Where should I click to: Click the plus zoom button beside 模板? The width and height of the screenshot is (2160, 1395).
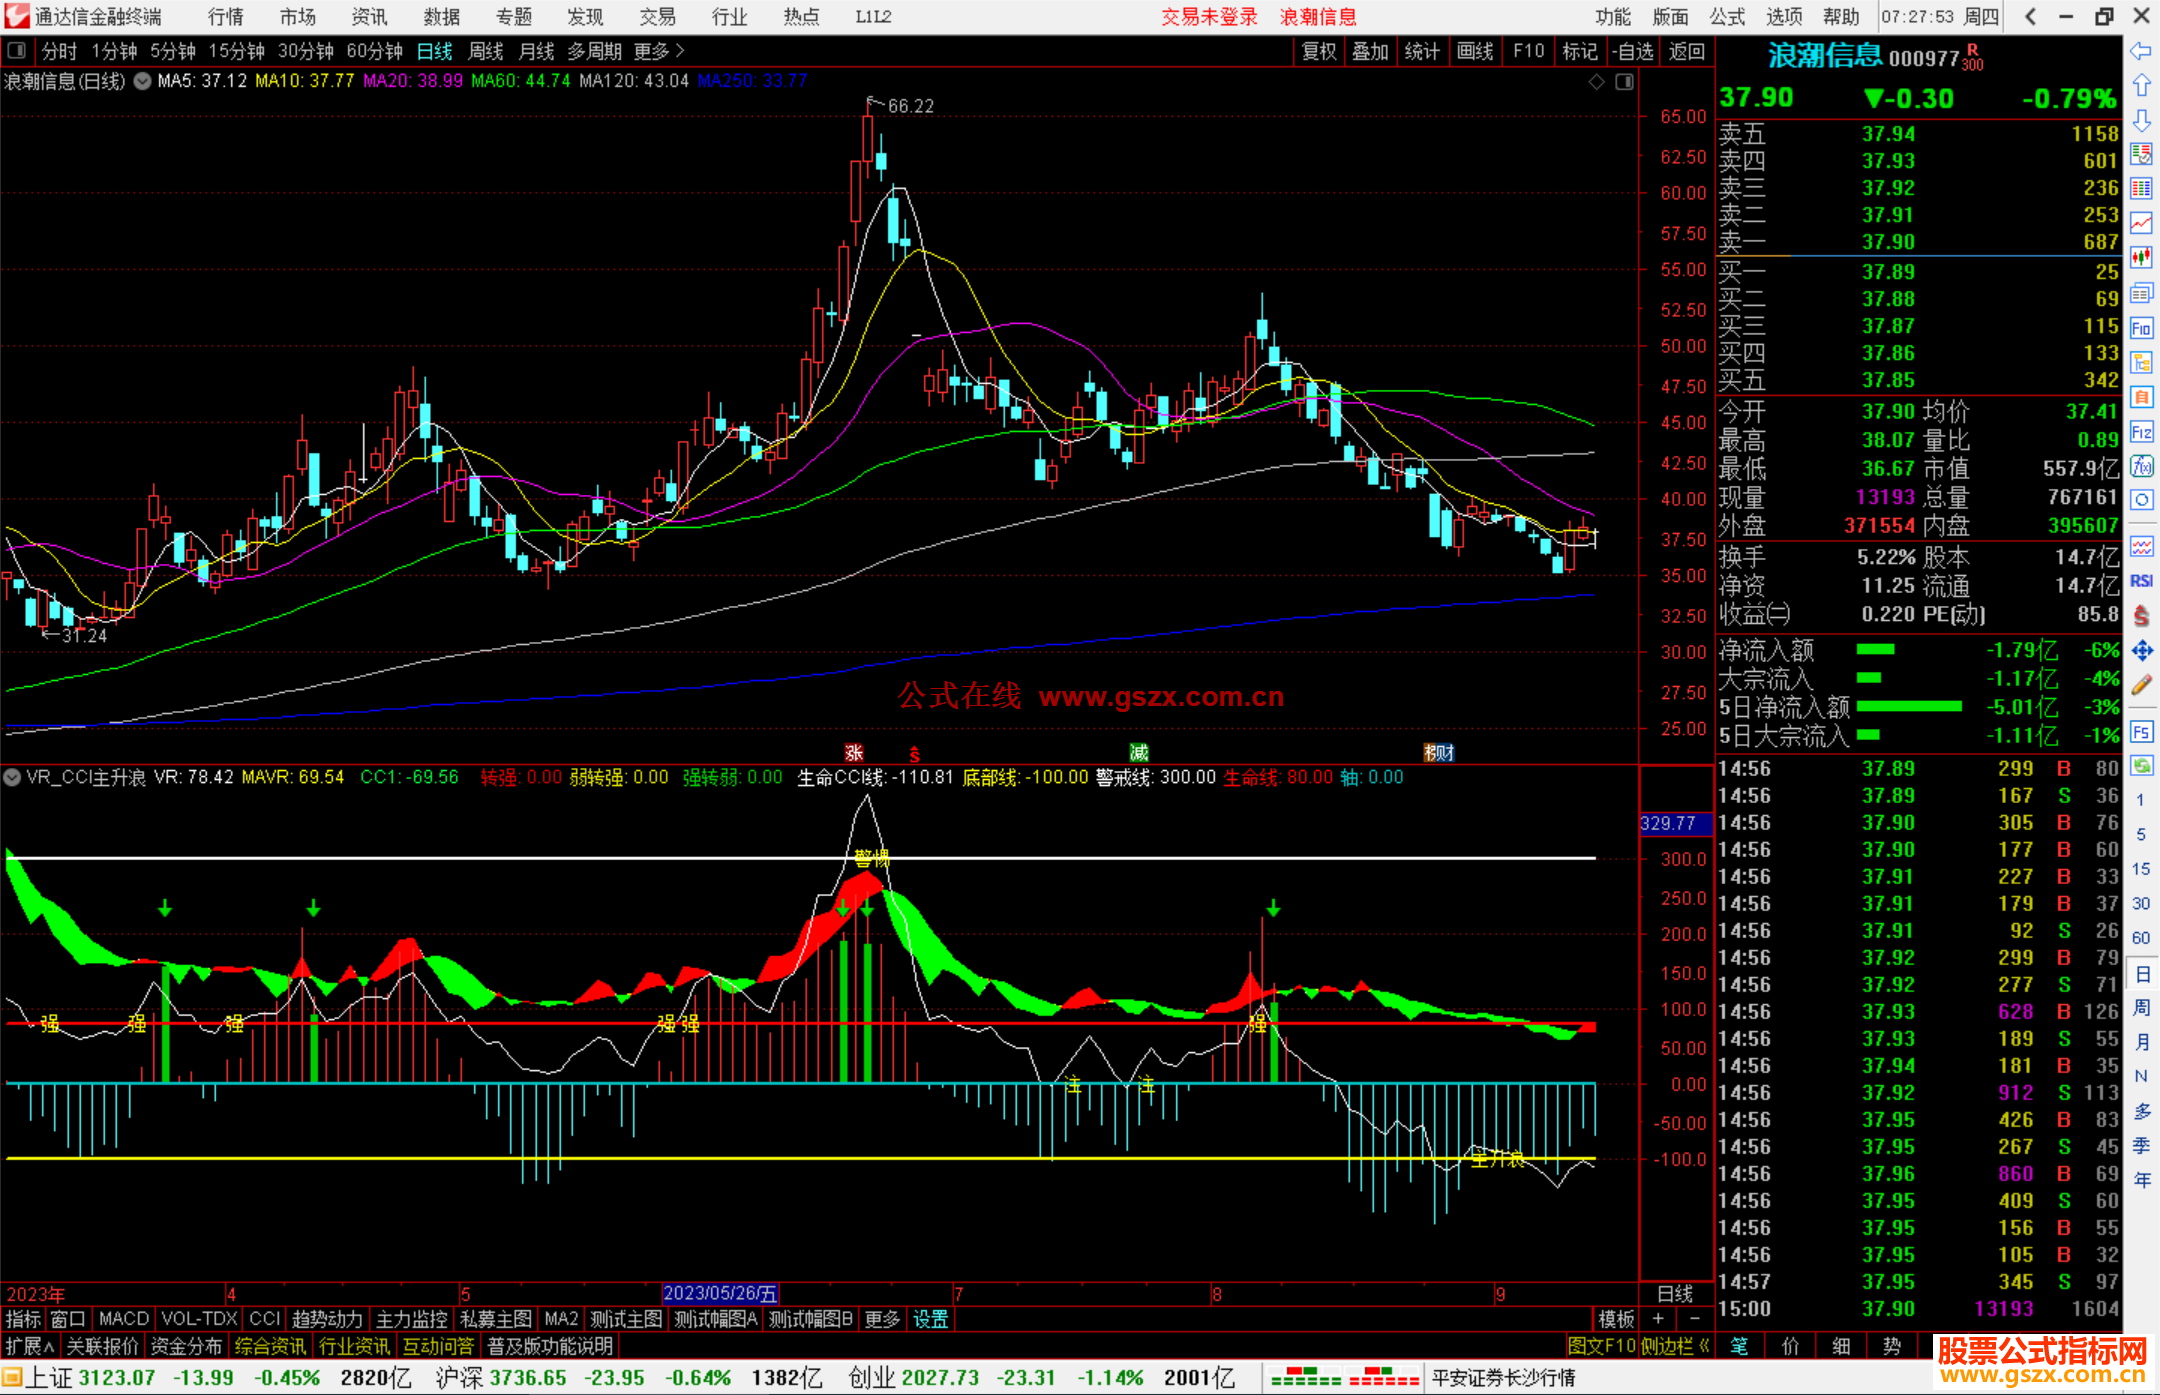1658,1319
